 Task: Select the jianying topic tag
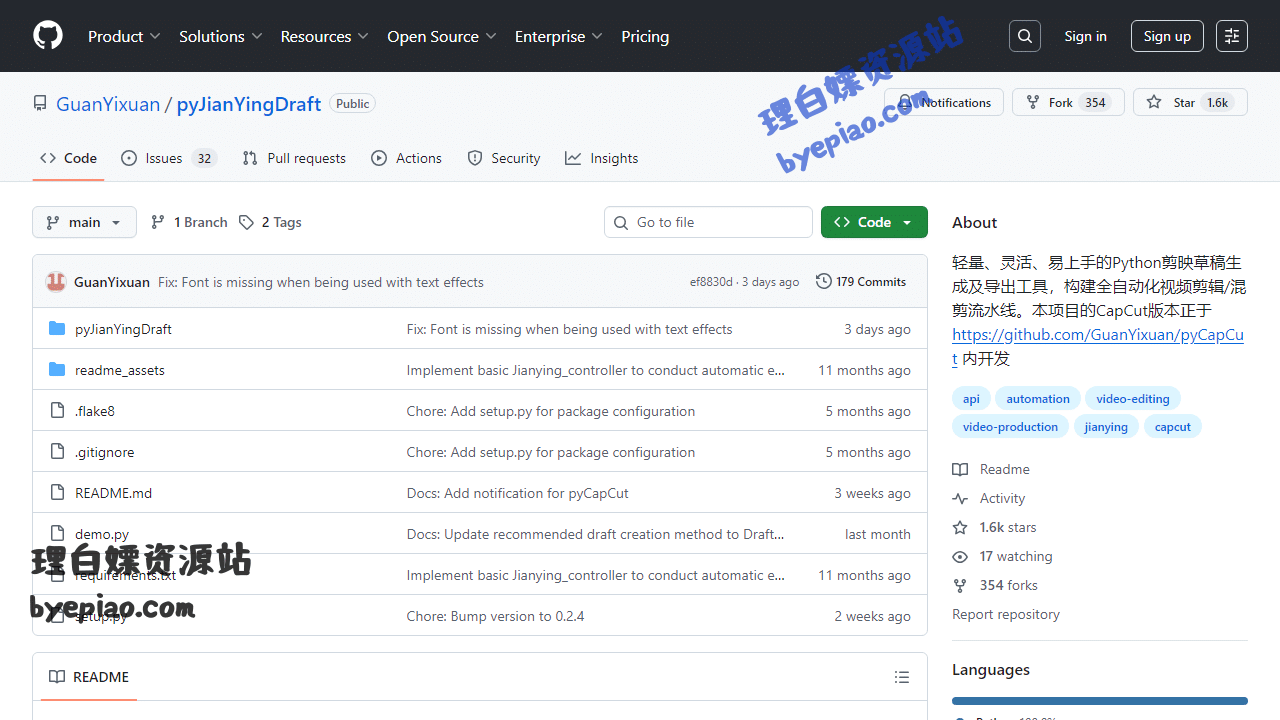(x=1106, y=427)
